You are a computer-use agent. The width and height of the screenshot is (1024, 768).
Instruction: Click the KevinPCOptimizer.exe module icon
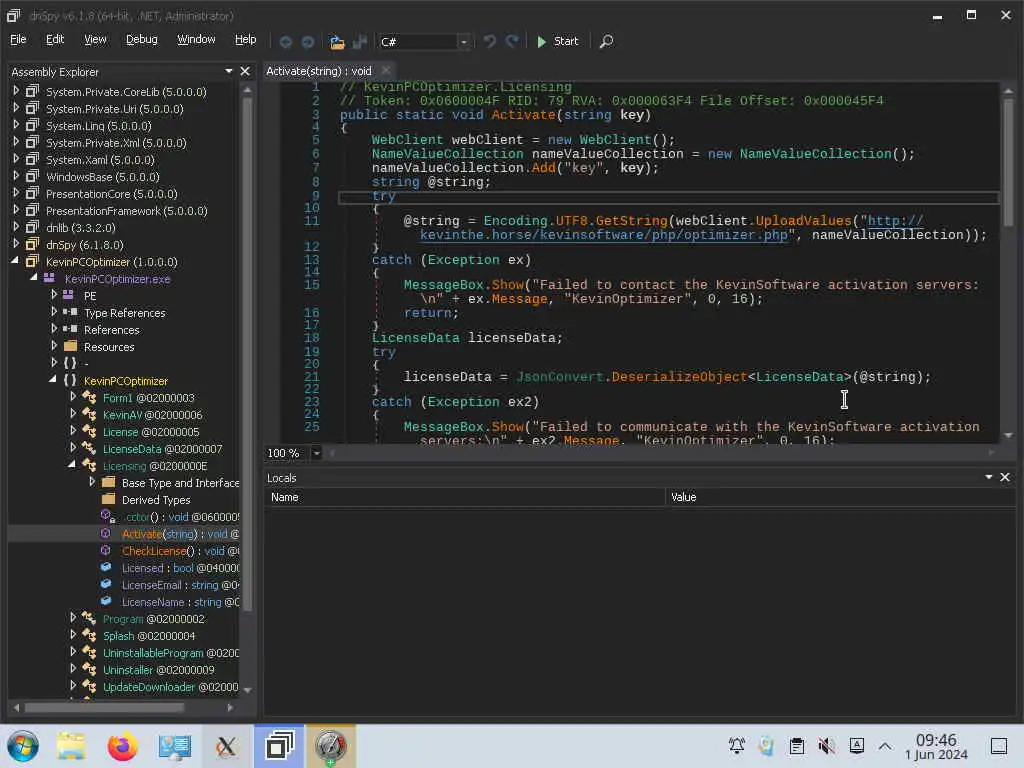(49, 278)
